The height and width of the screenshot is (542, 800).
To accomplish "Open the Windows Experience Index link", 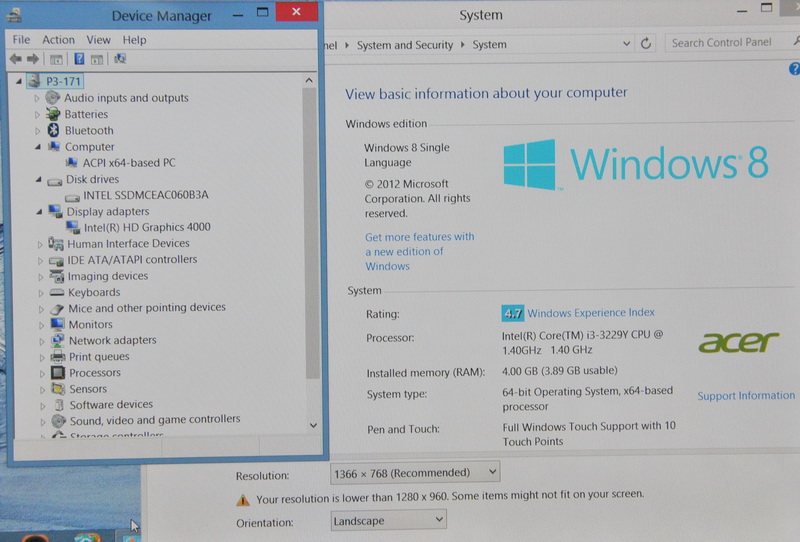I will click(x=591, y=312).
